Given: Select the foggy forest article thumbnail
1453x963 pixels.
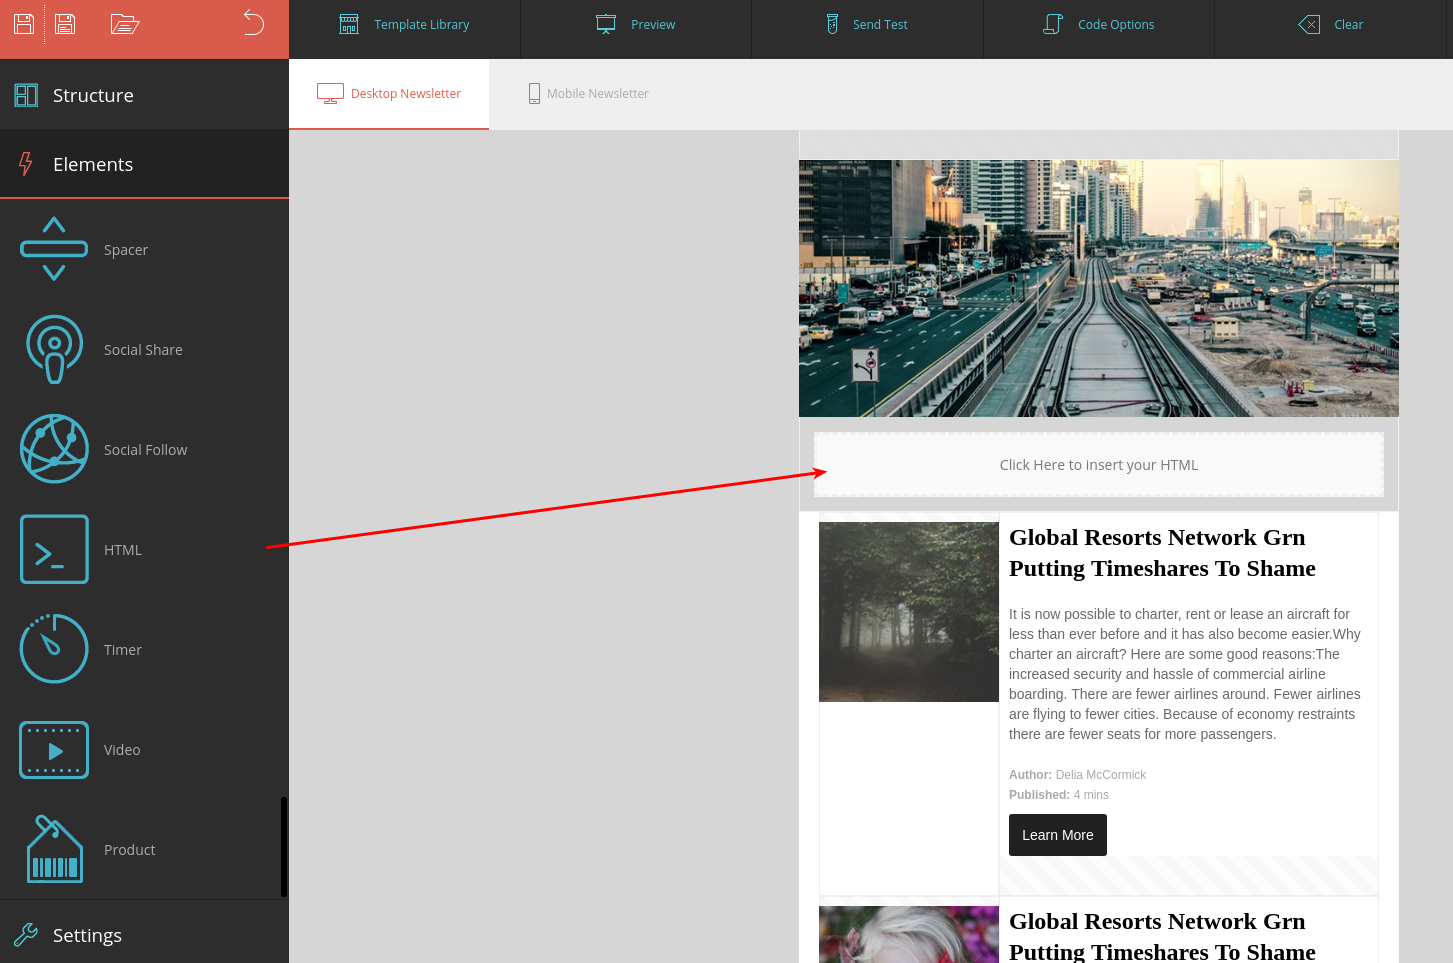Looking at the screenshot, I should coord(909,612).
